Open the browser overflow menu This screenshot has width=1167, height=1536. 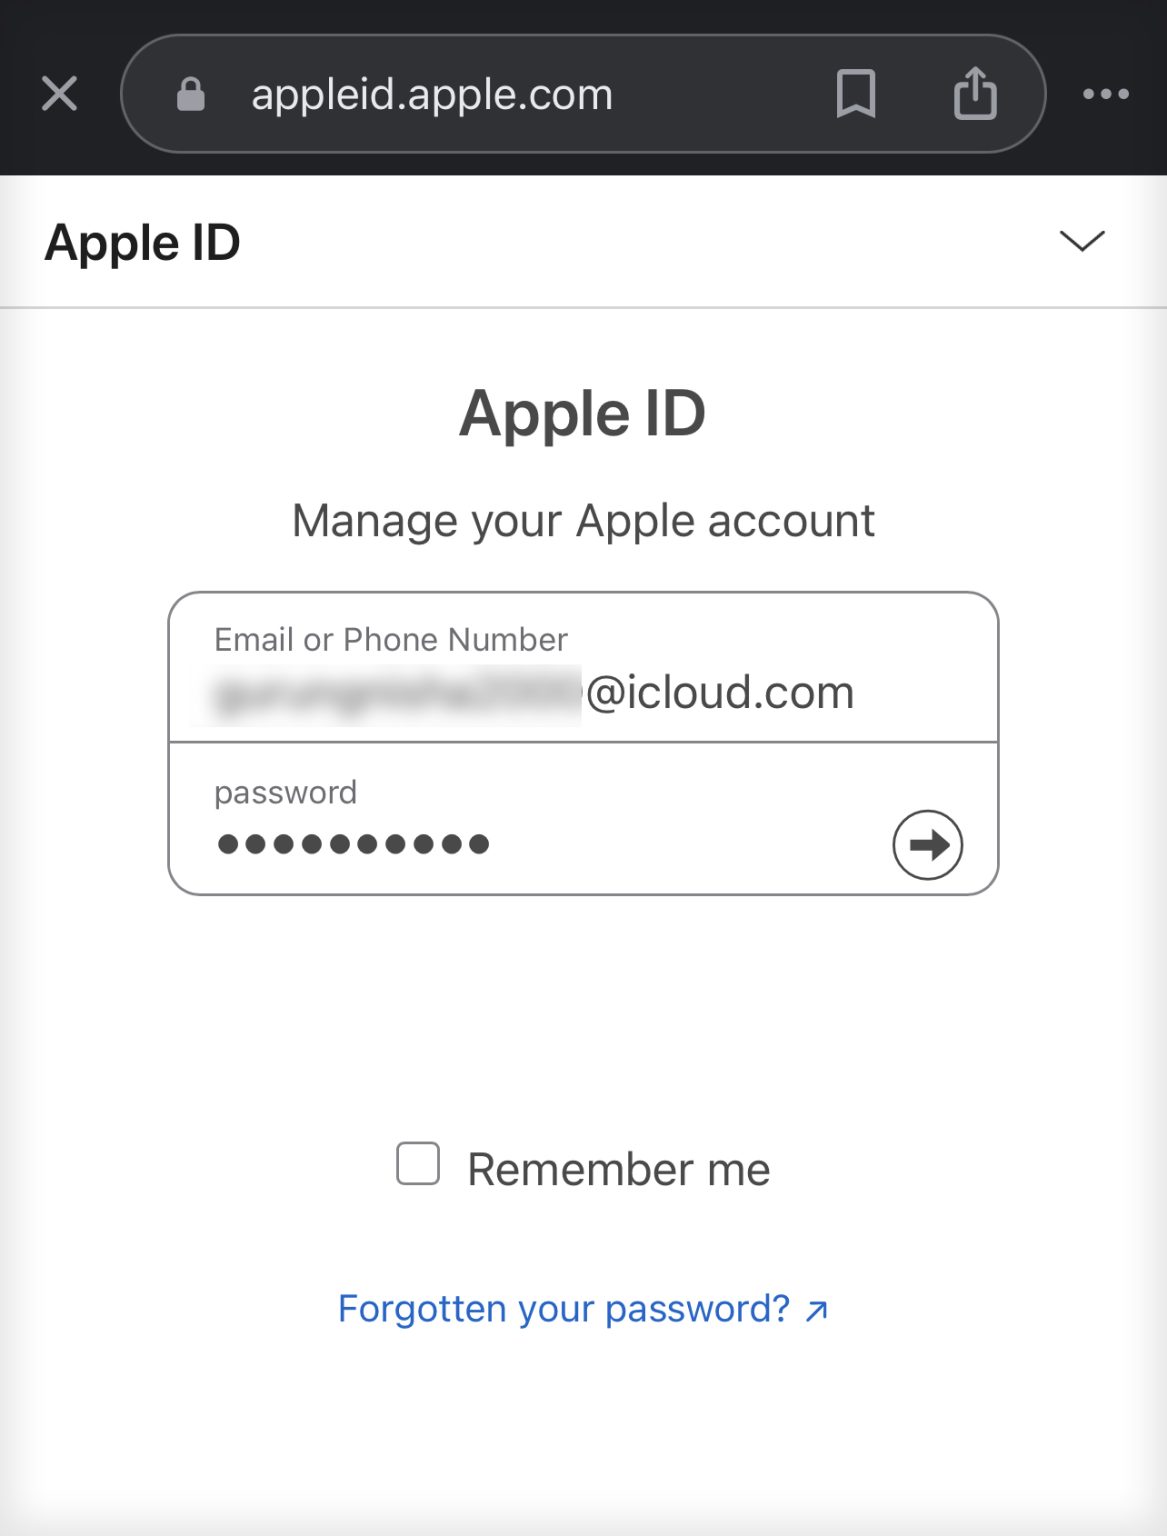click(1106, 93)
